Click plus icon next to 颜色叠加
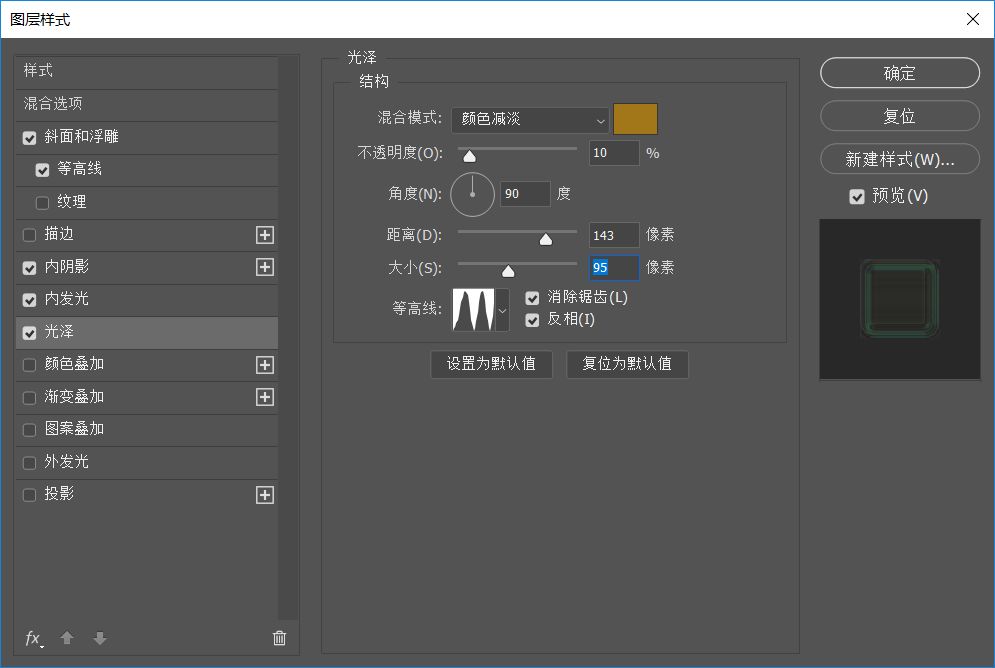The height and width of the screenshot is (668, 995). pos(265,365)
